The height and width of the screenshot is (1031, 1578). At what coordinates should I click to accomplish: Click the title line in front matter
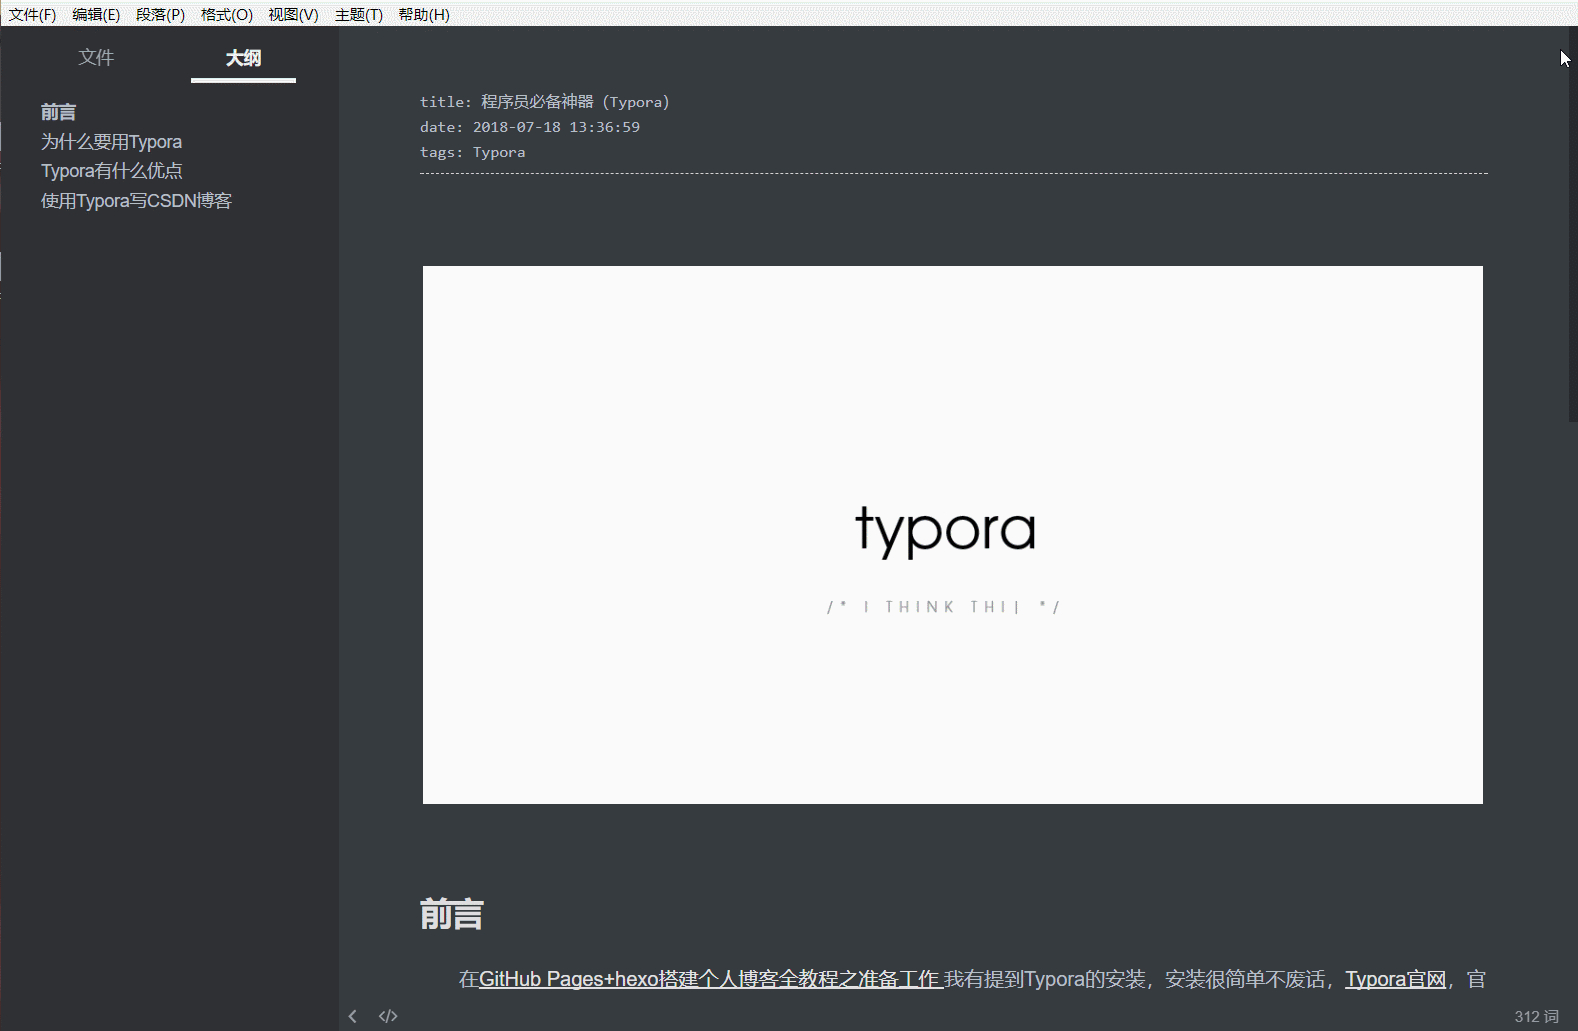tap(545, 102)
